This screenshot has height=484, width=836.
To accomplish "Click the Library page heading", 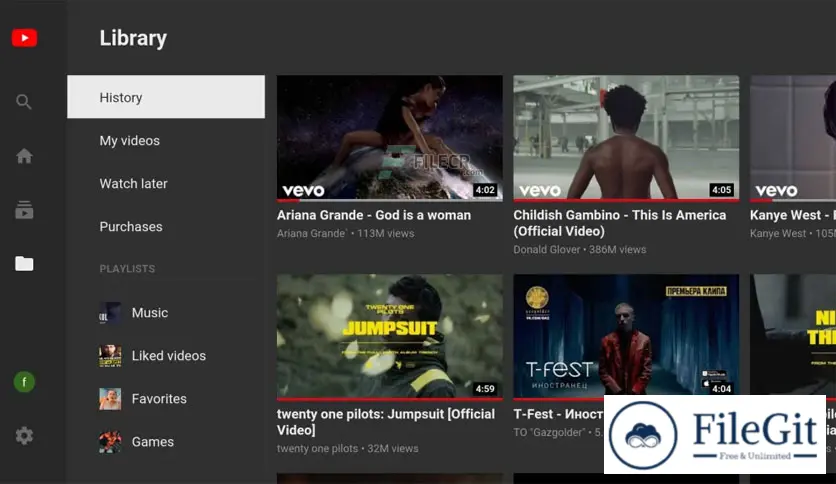I will tap(133, 38).
